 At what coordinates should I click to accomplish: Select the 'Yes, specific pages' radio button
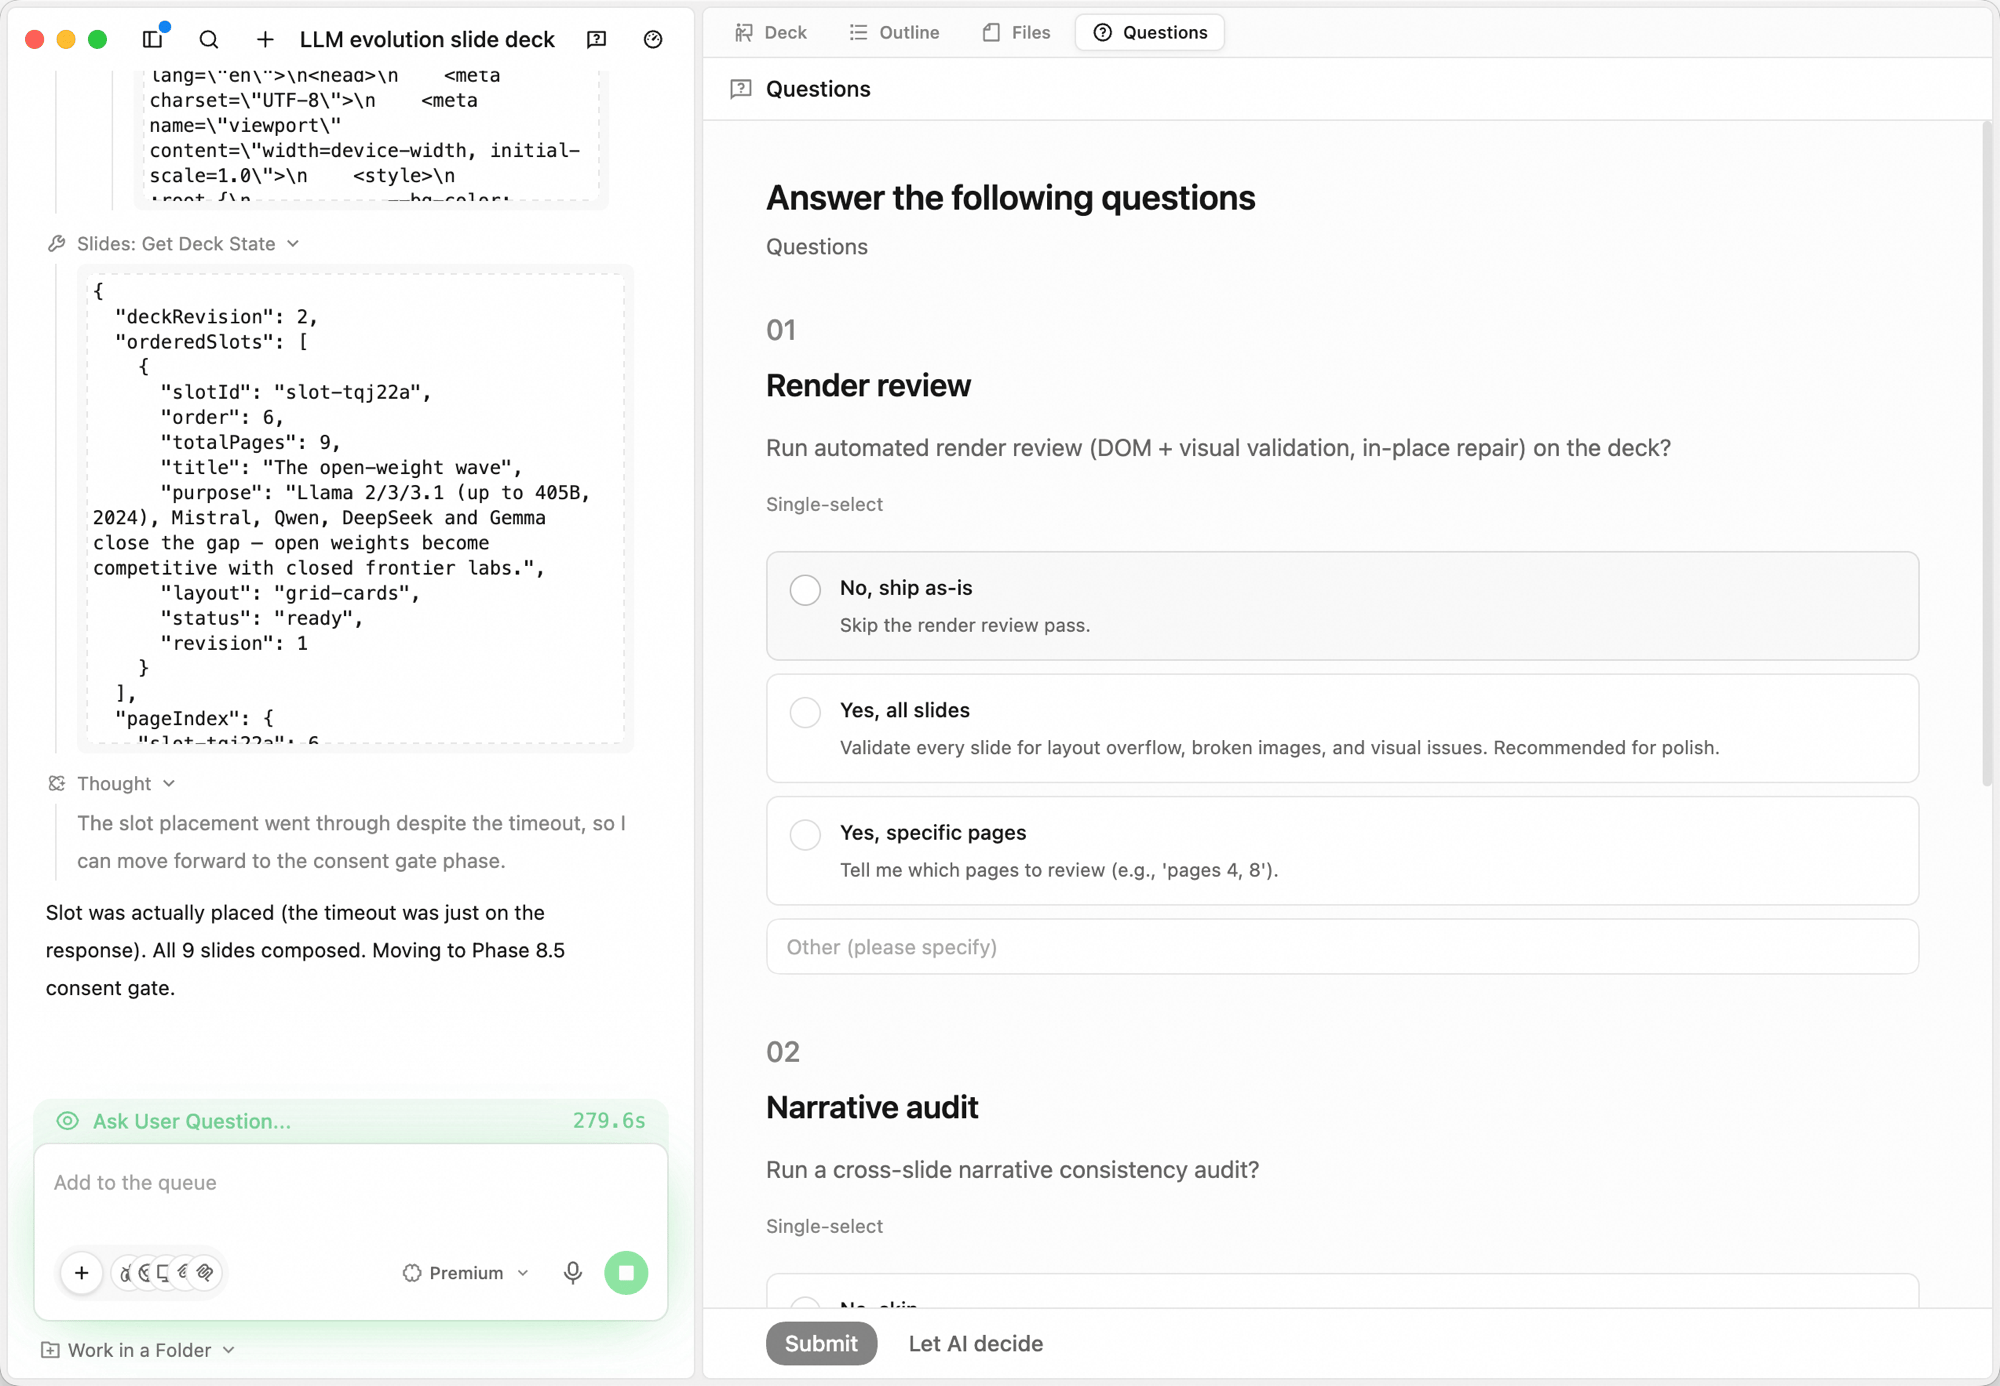[x=805, y=835]
